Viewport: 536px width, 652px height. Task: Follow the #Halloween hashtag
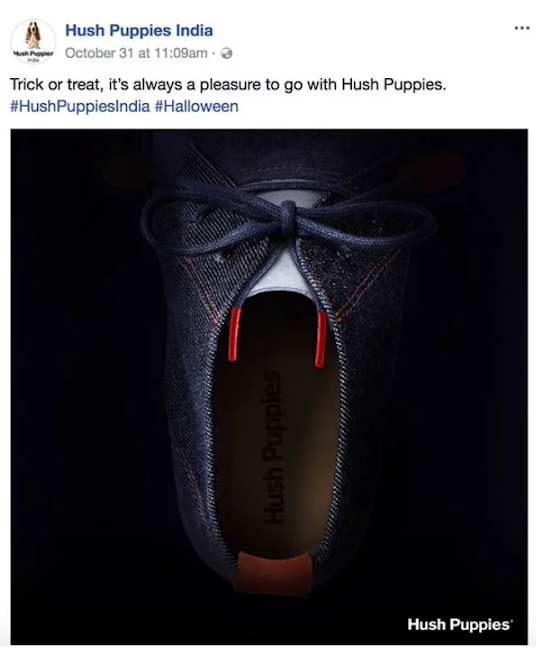tap(196, 106)
